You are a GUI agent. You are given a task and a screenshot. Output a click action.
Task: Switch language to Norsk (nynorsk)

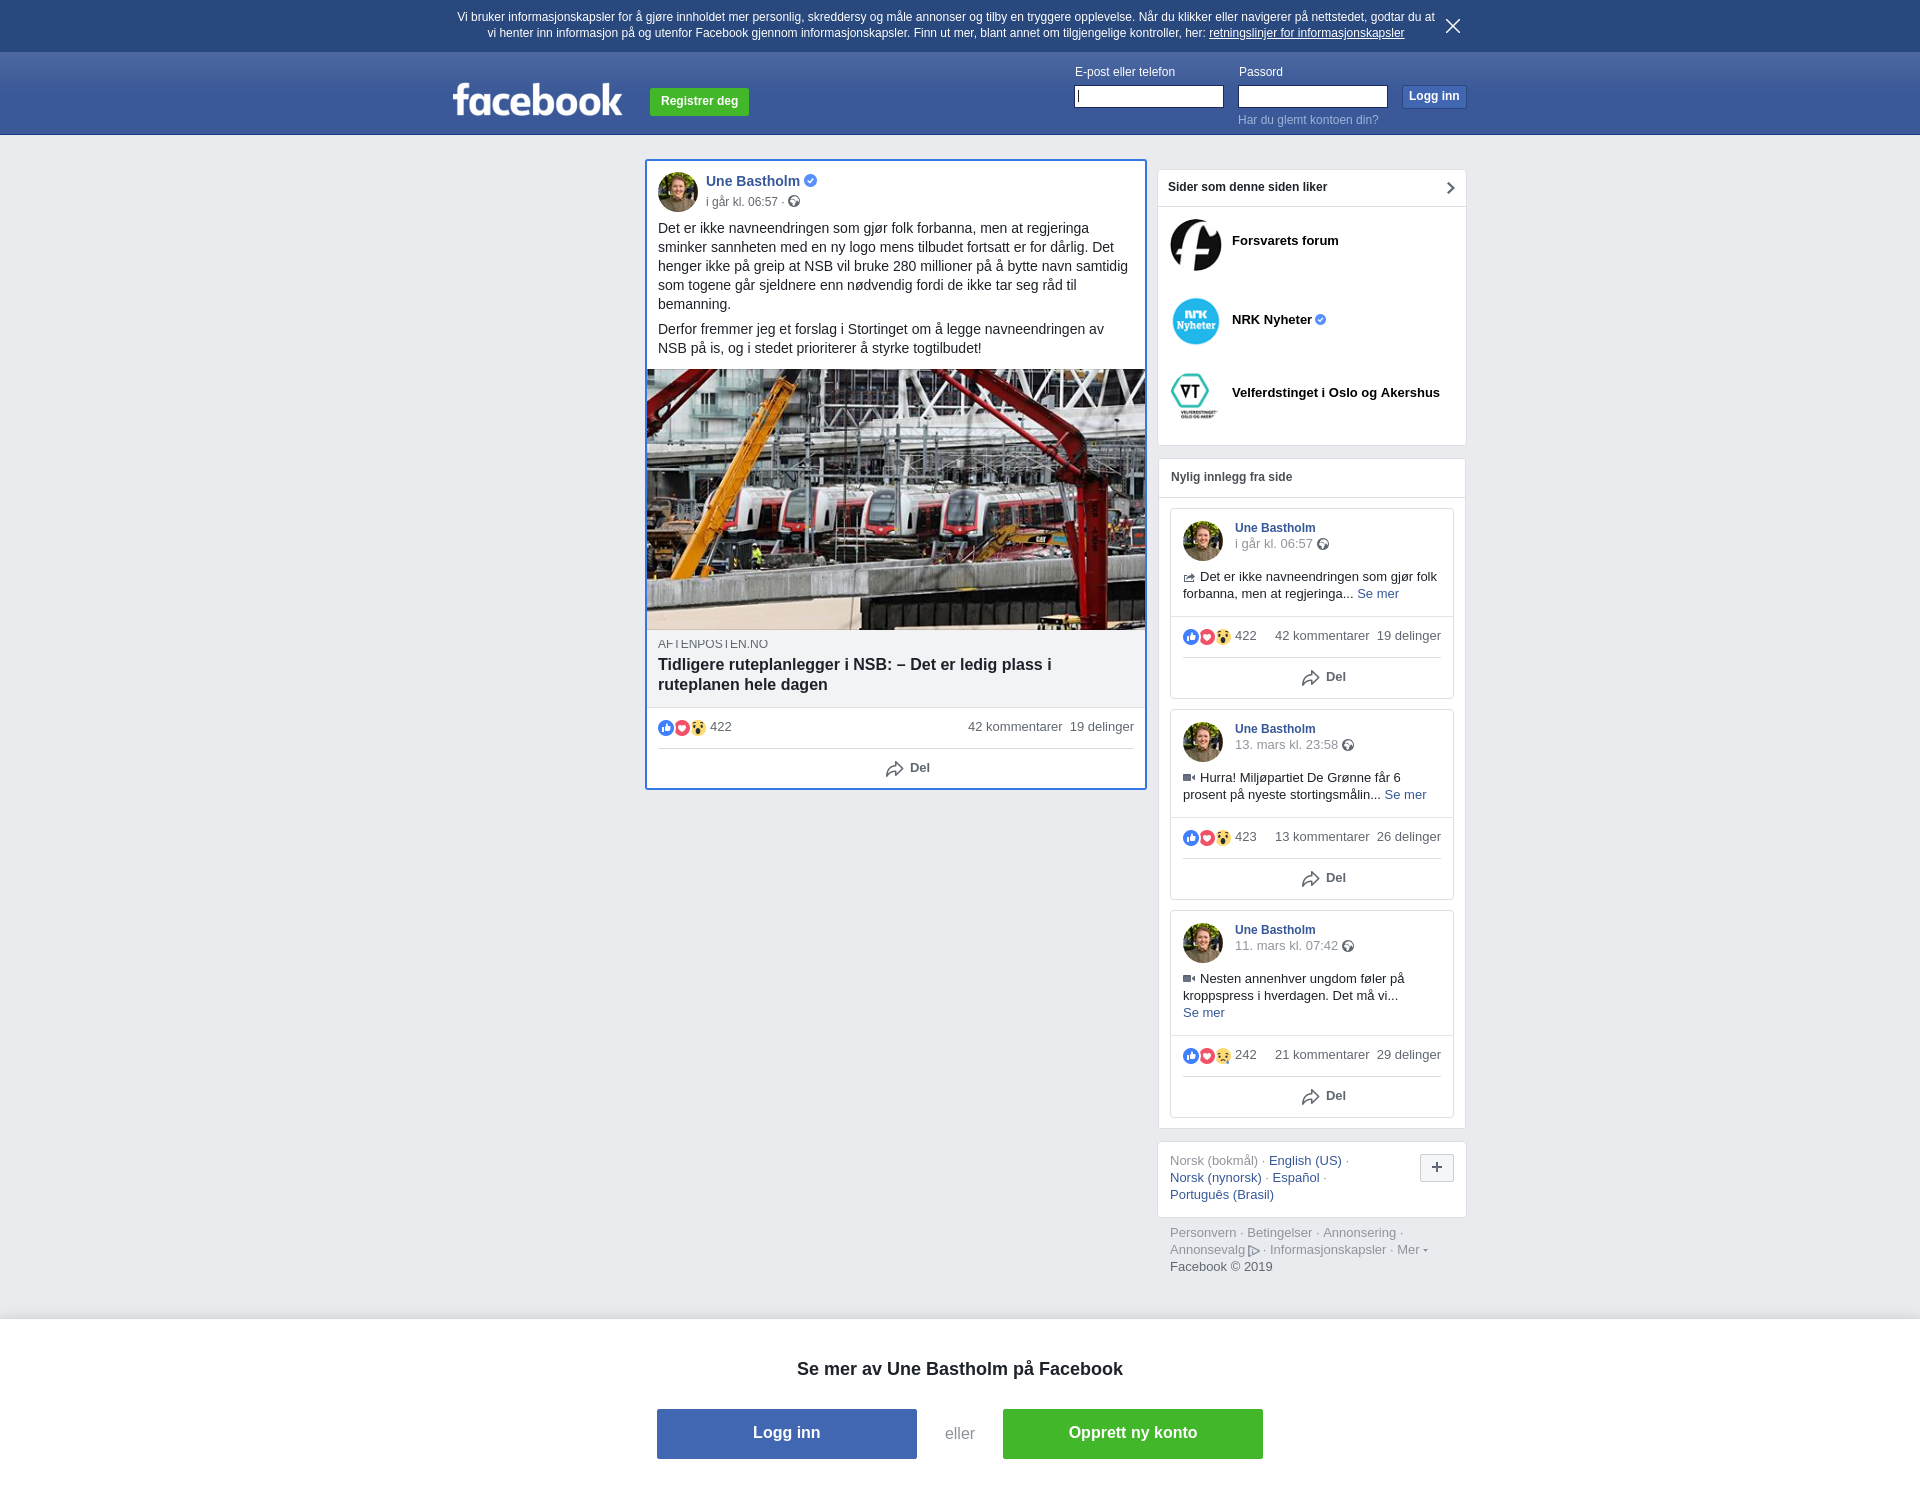coord(1216,1178)
